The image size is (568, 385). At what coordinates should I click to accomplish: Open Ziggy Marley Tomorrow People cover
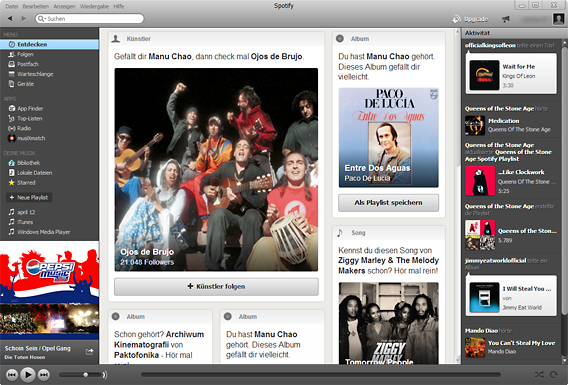click(x=388, y=323)
